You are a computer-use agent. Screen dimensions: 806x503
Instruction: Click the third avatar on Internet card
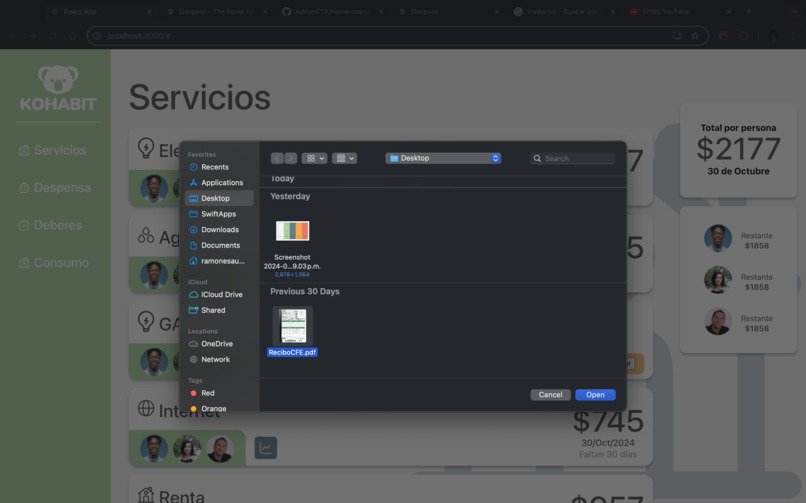[220, 448]
